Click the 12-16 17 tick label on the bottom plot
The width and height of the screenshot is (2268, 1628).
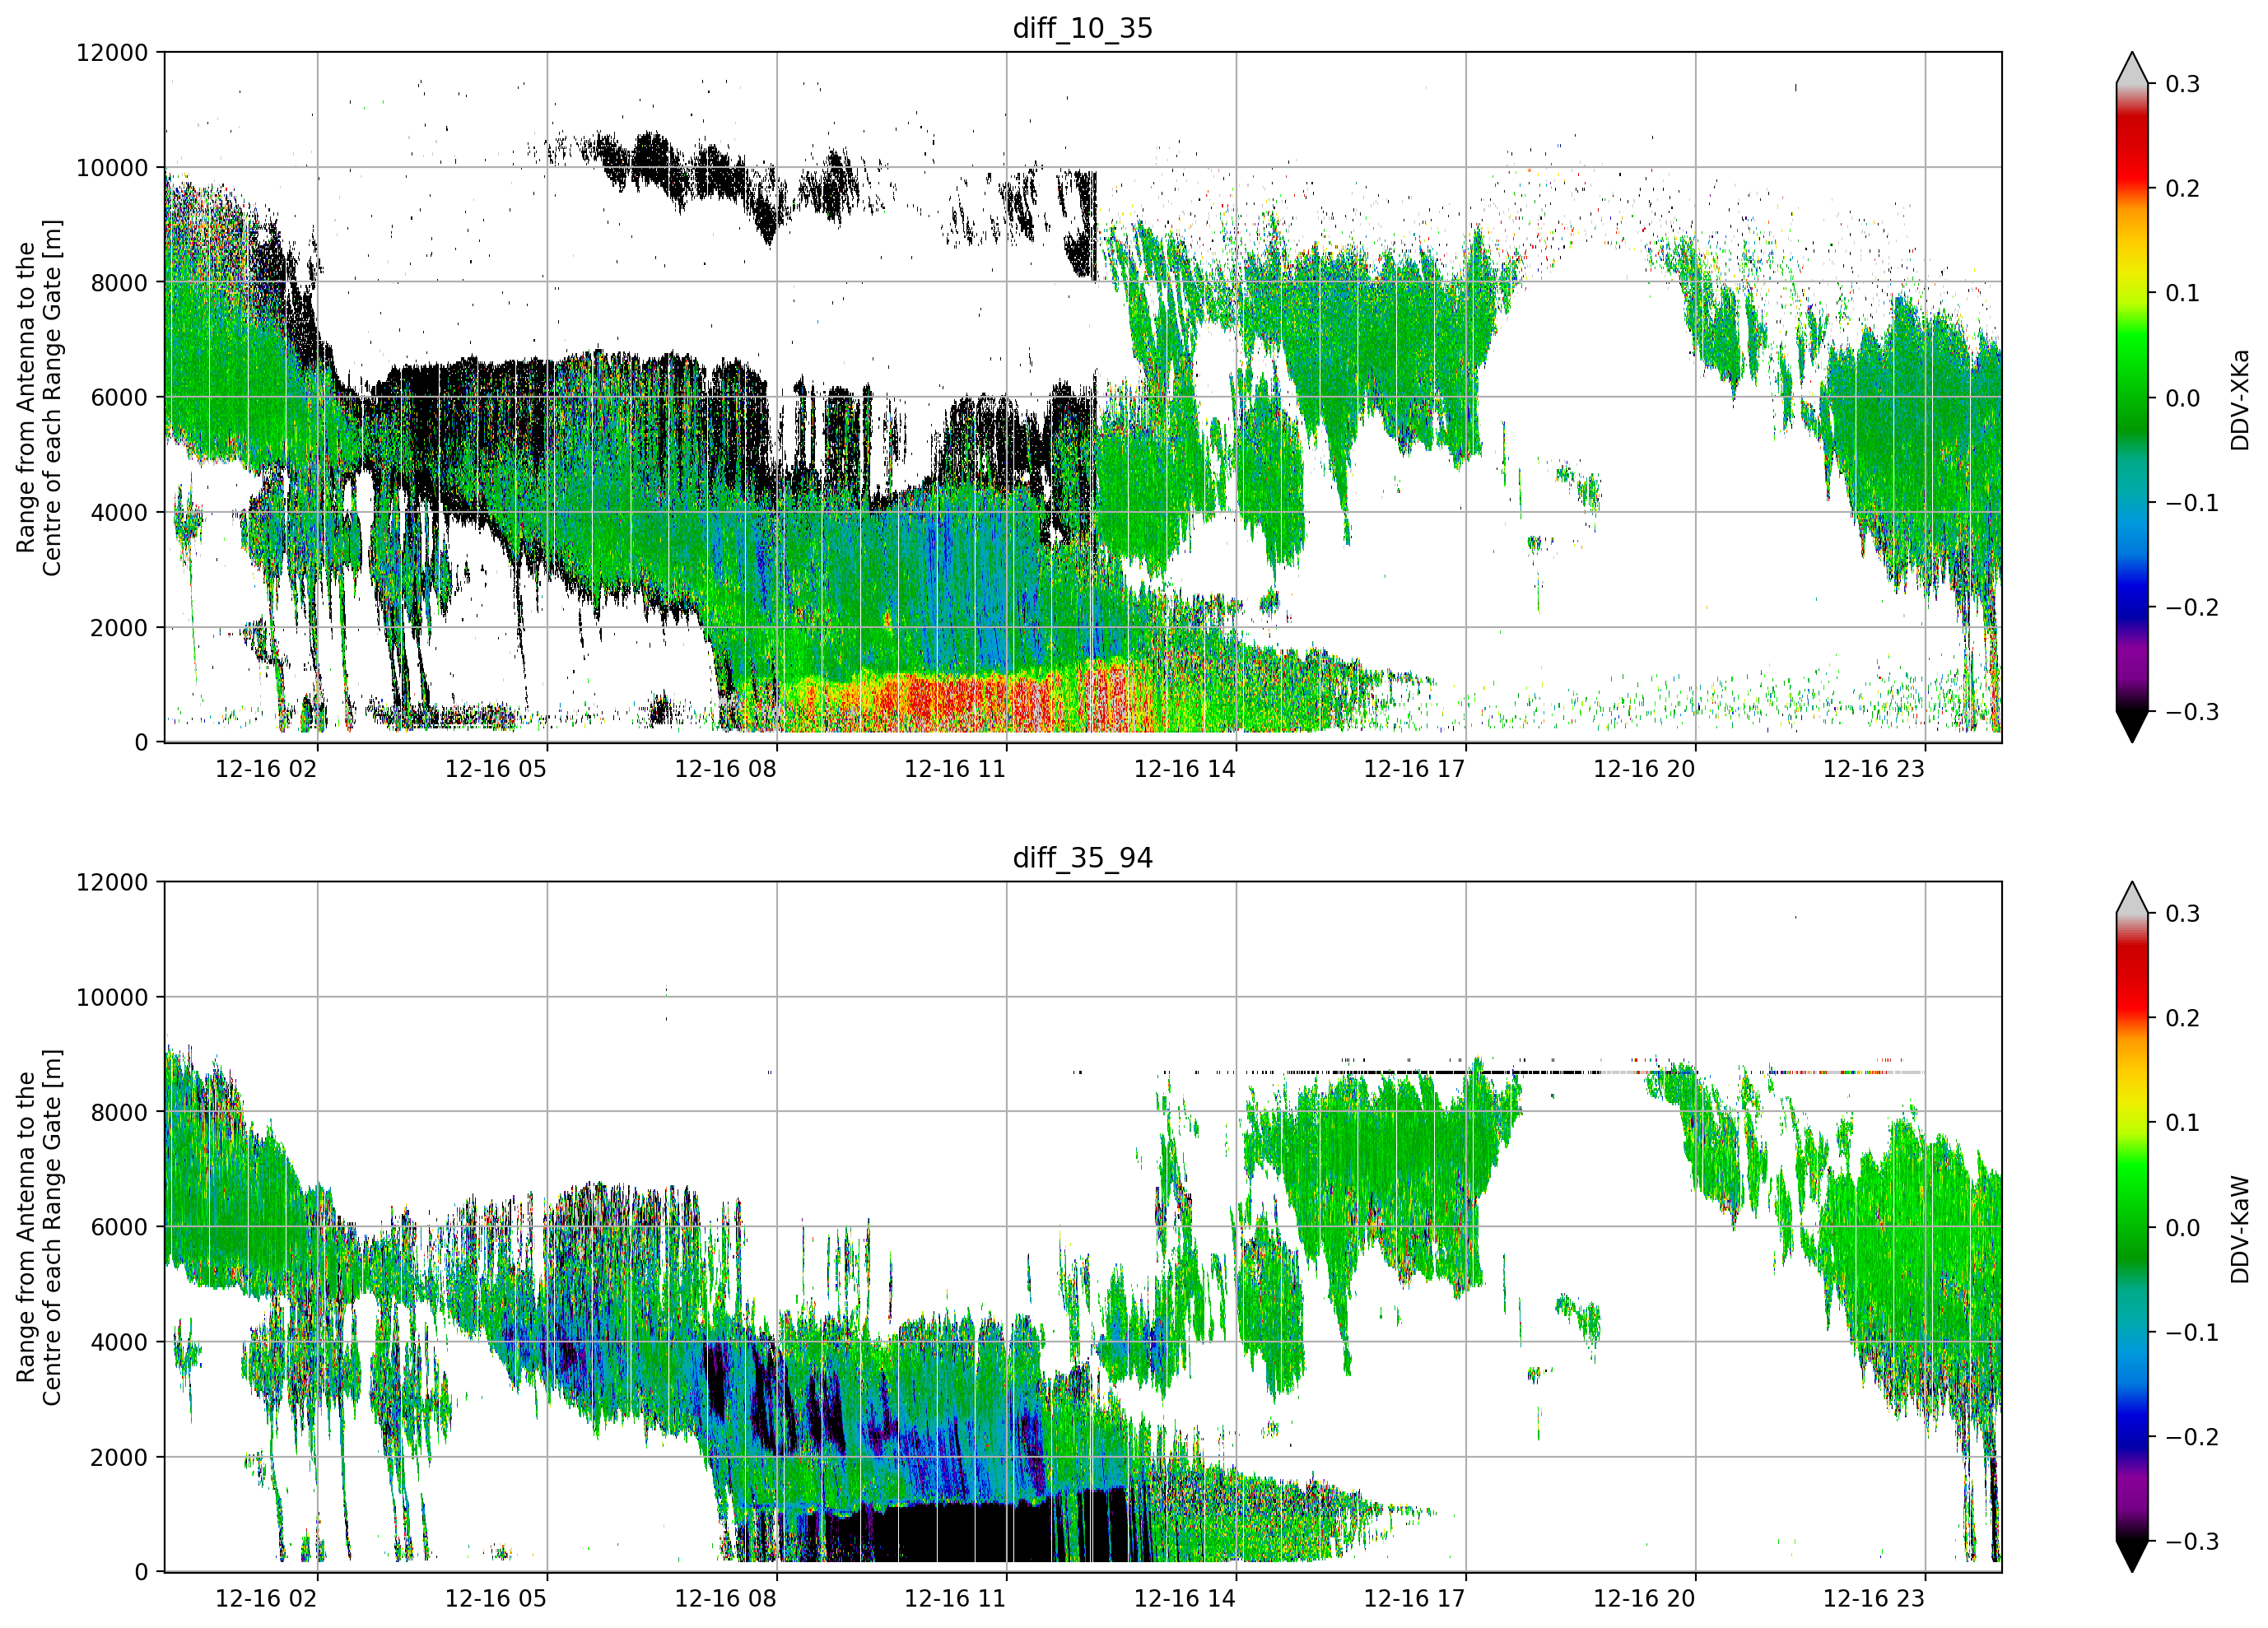point(1414,1598)
